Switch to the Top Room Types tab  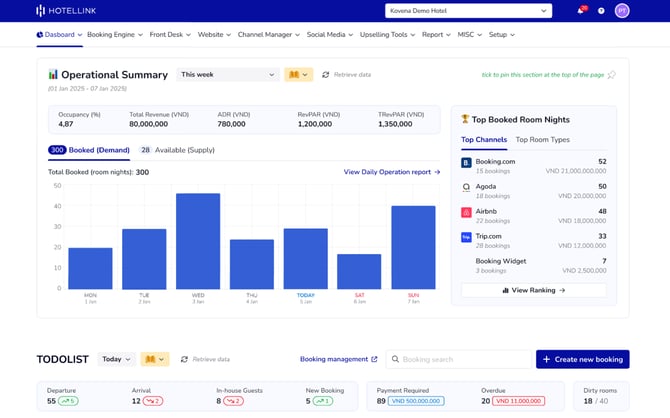pos(543,139)
